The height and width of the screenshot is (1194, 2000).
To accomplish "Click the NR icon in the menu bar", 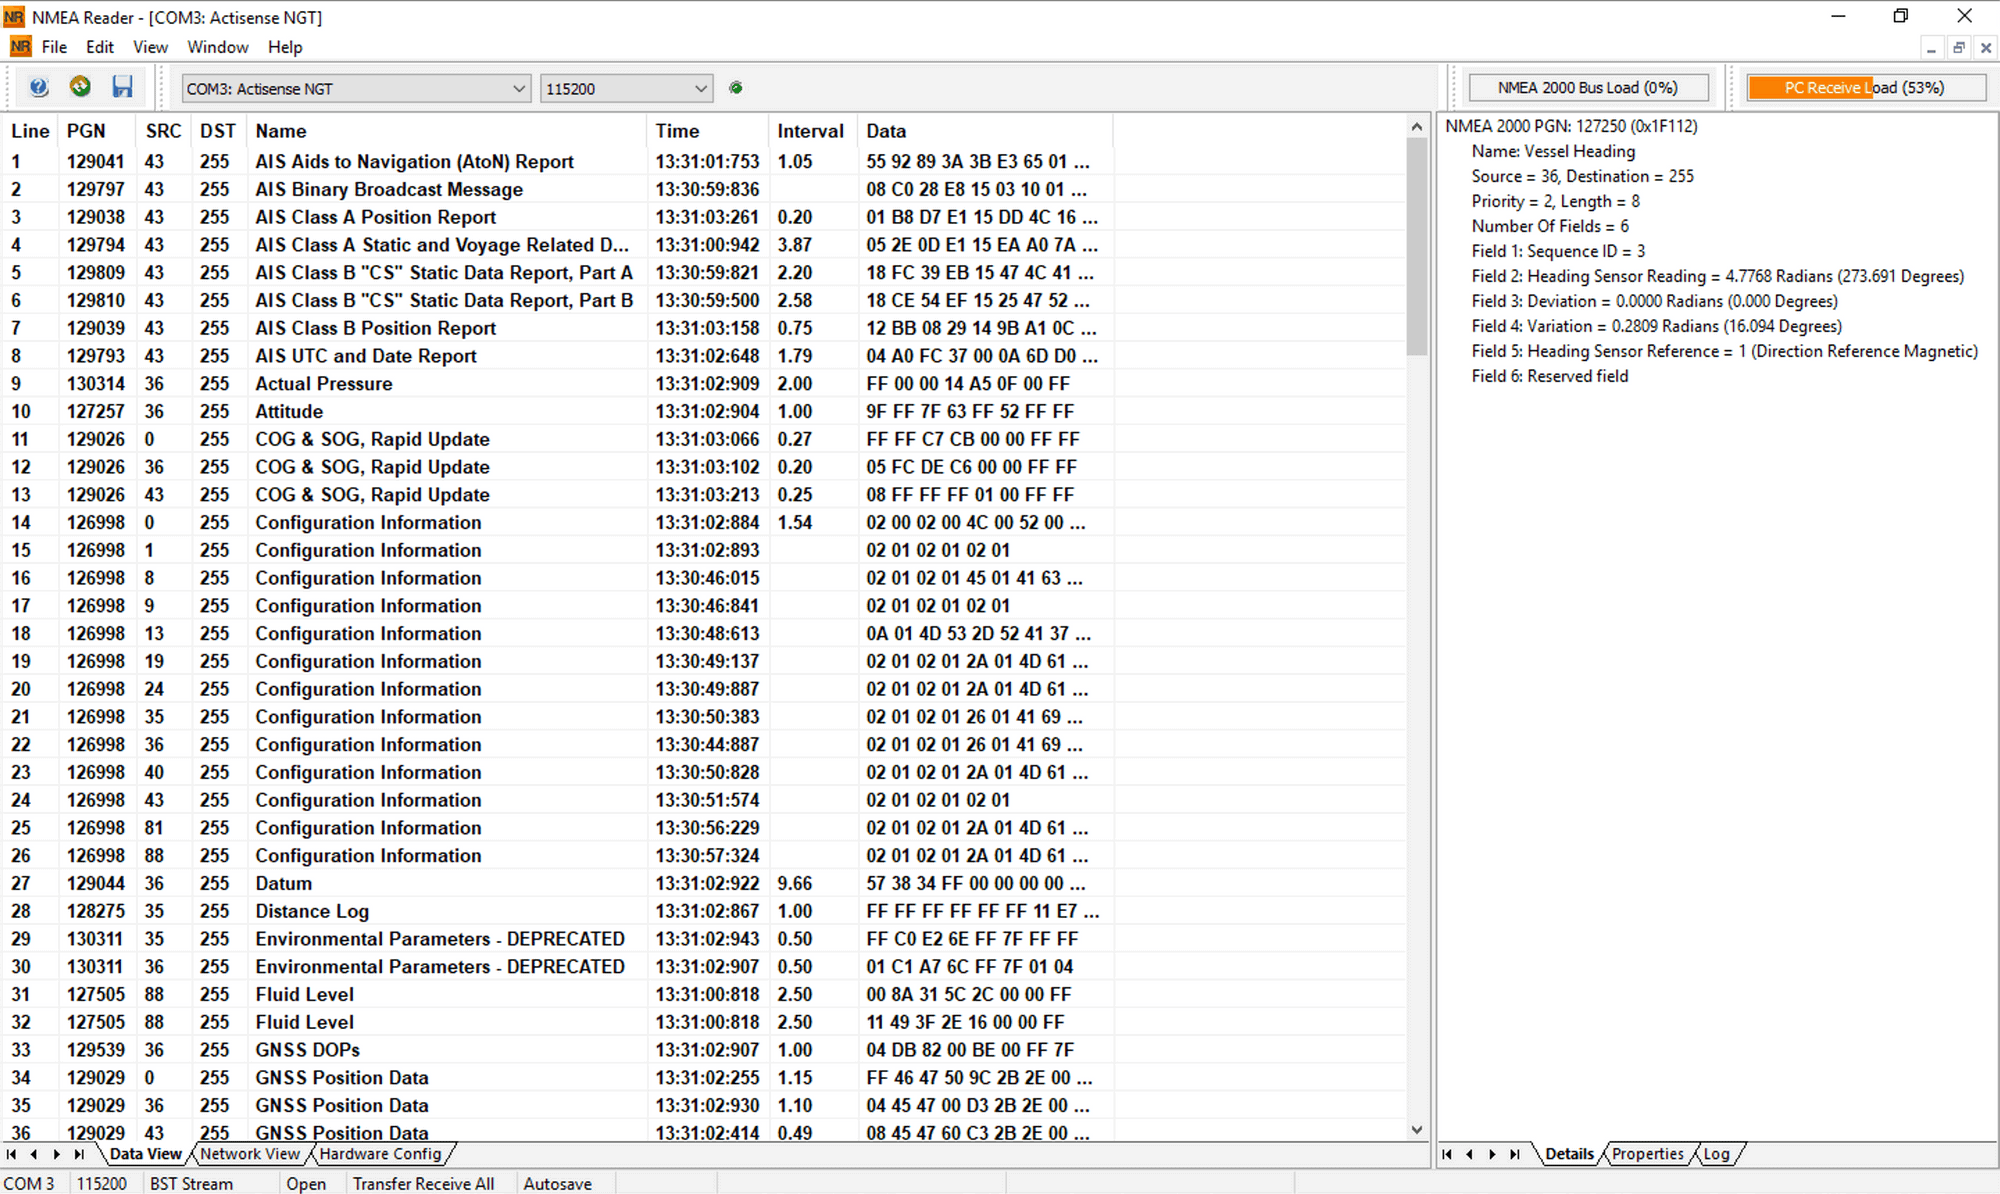I will point(20,47).
